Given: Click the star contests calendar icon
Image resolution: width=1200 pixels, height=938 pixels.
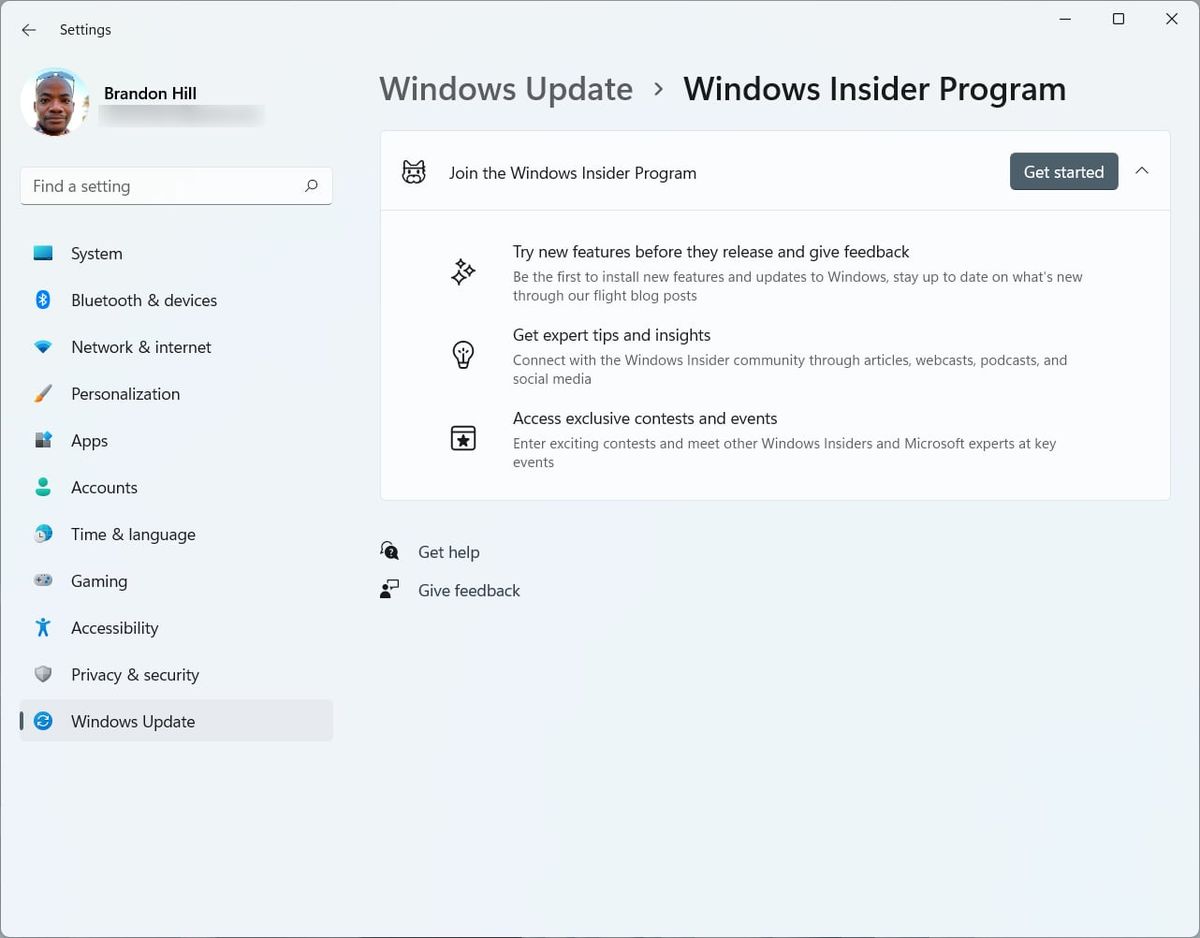Looking at the screenshot, I should coord(463,438).
